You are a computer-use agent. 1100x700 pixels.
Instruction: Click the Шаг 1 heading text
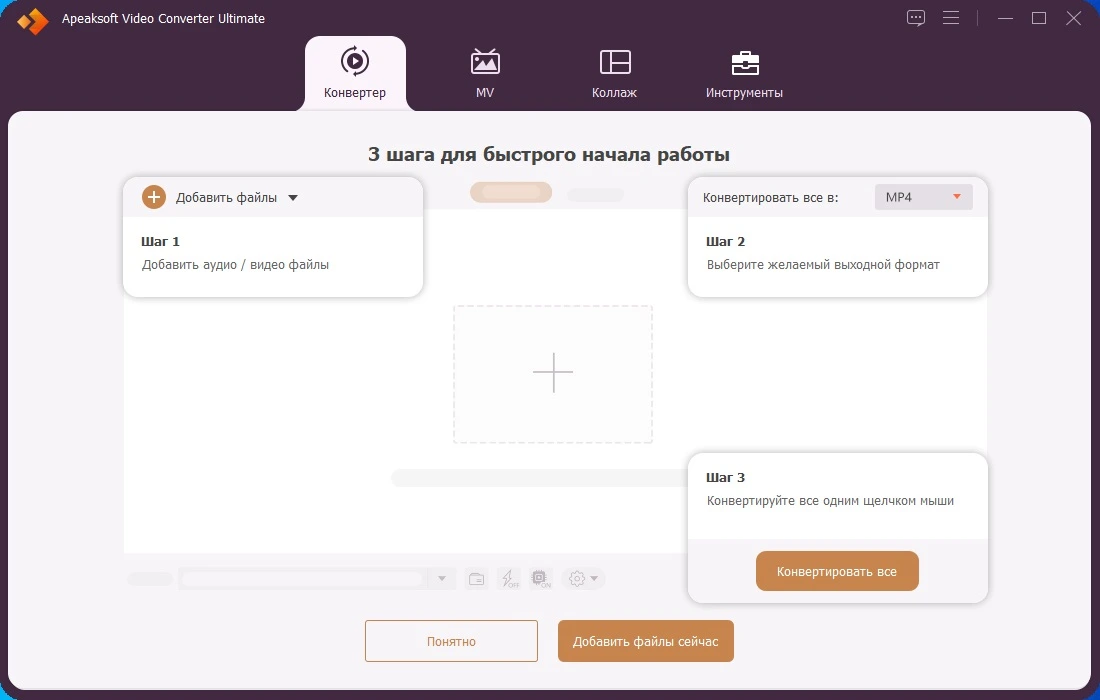[161, 241]
